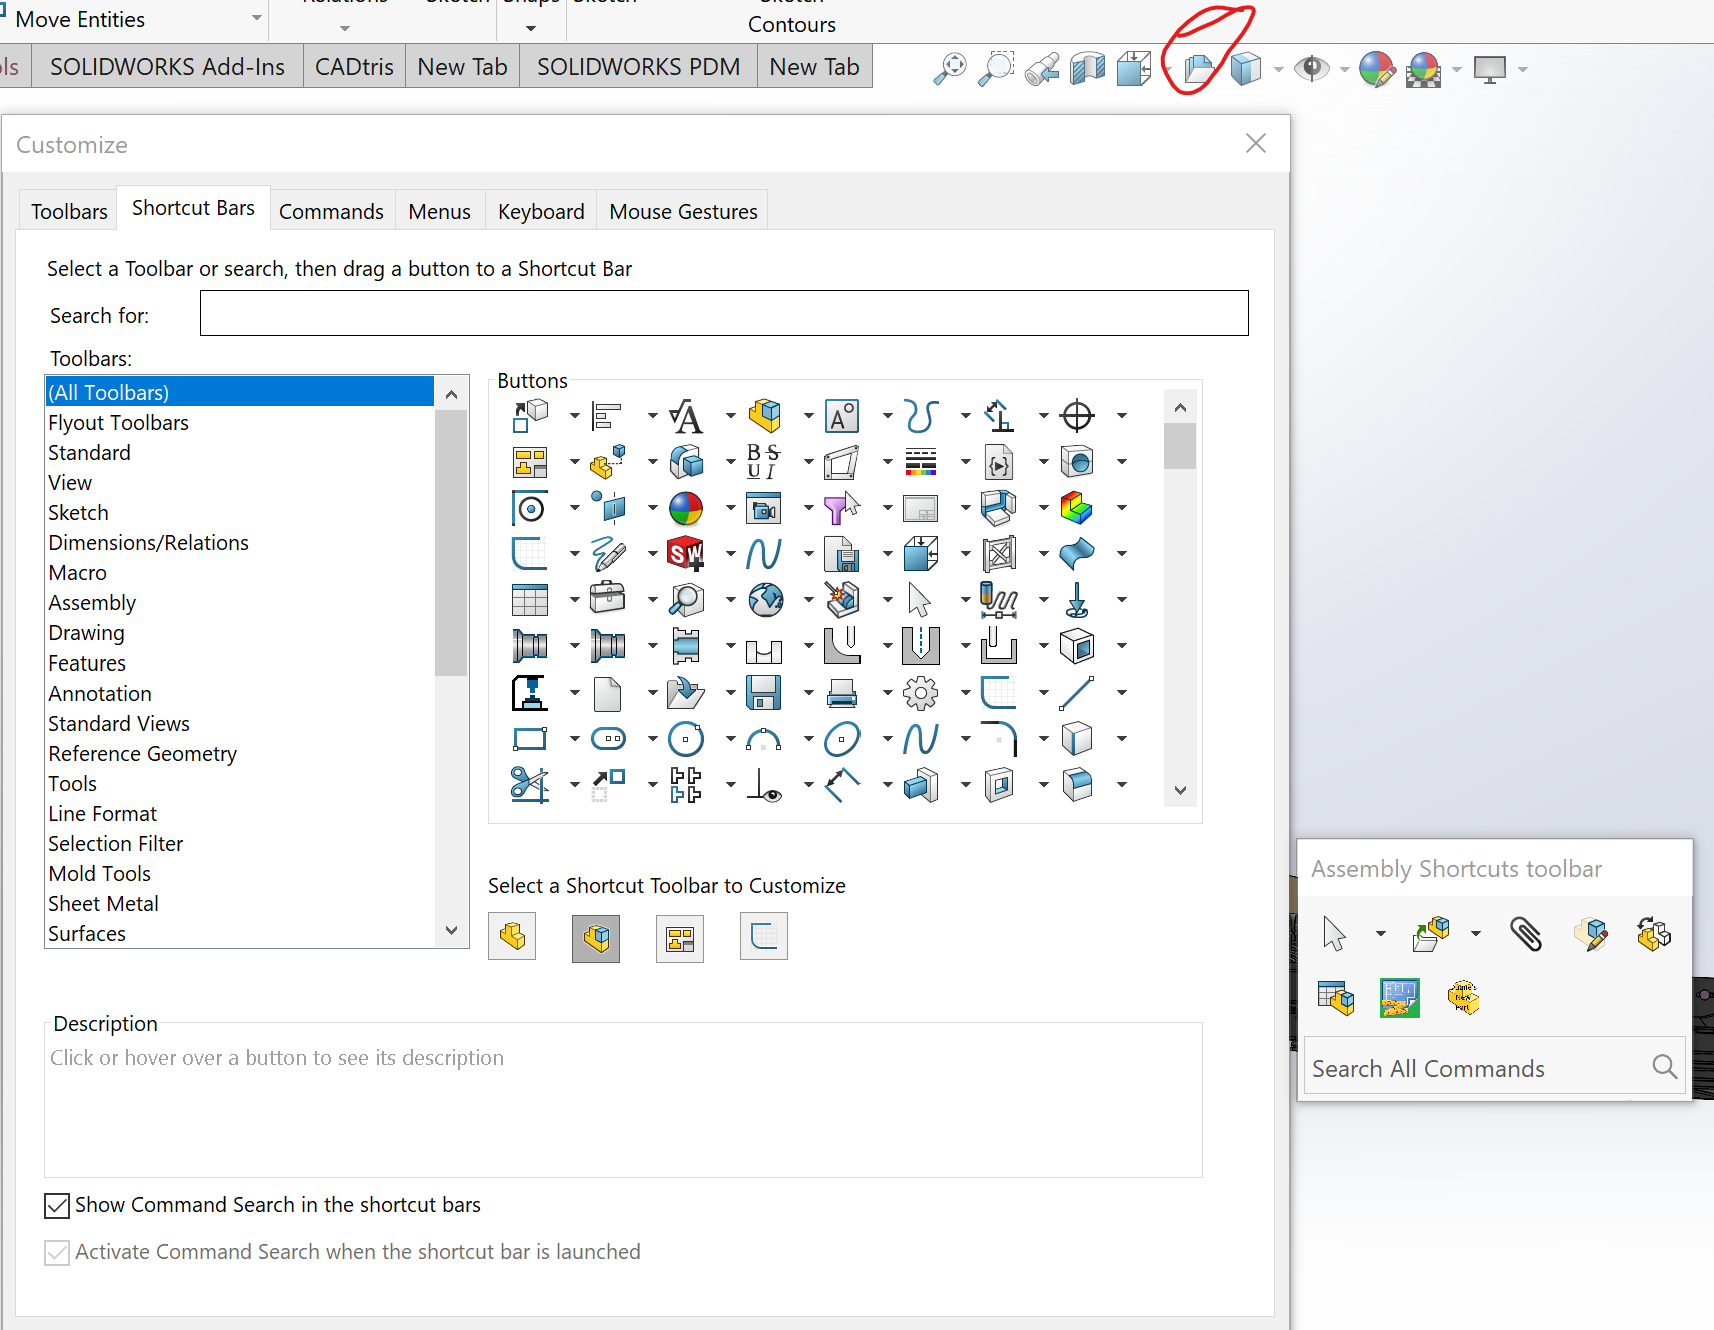
Task: Open the Mouse Gestures tab
Action: pos(683,212)
